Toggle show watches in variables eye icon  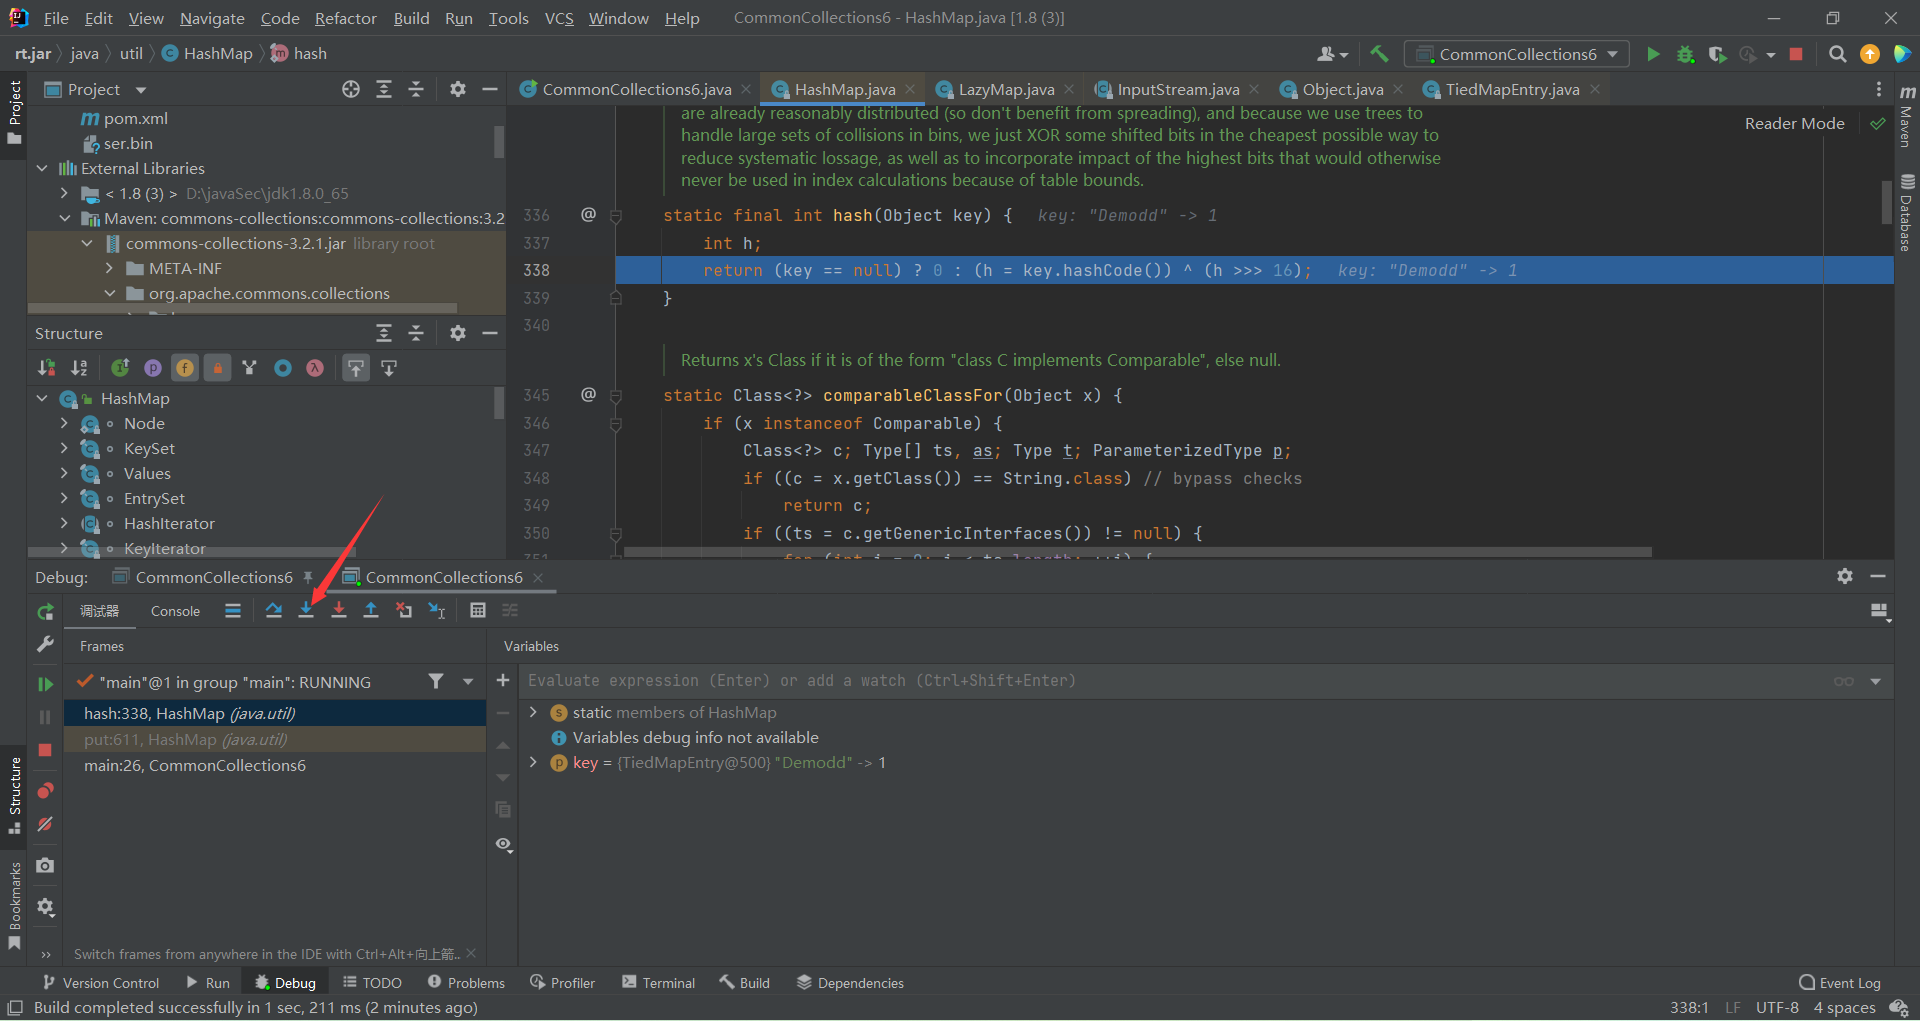(x=504, y=845)
